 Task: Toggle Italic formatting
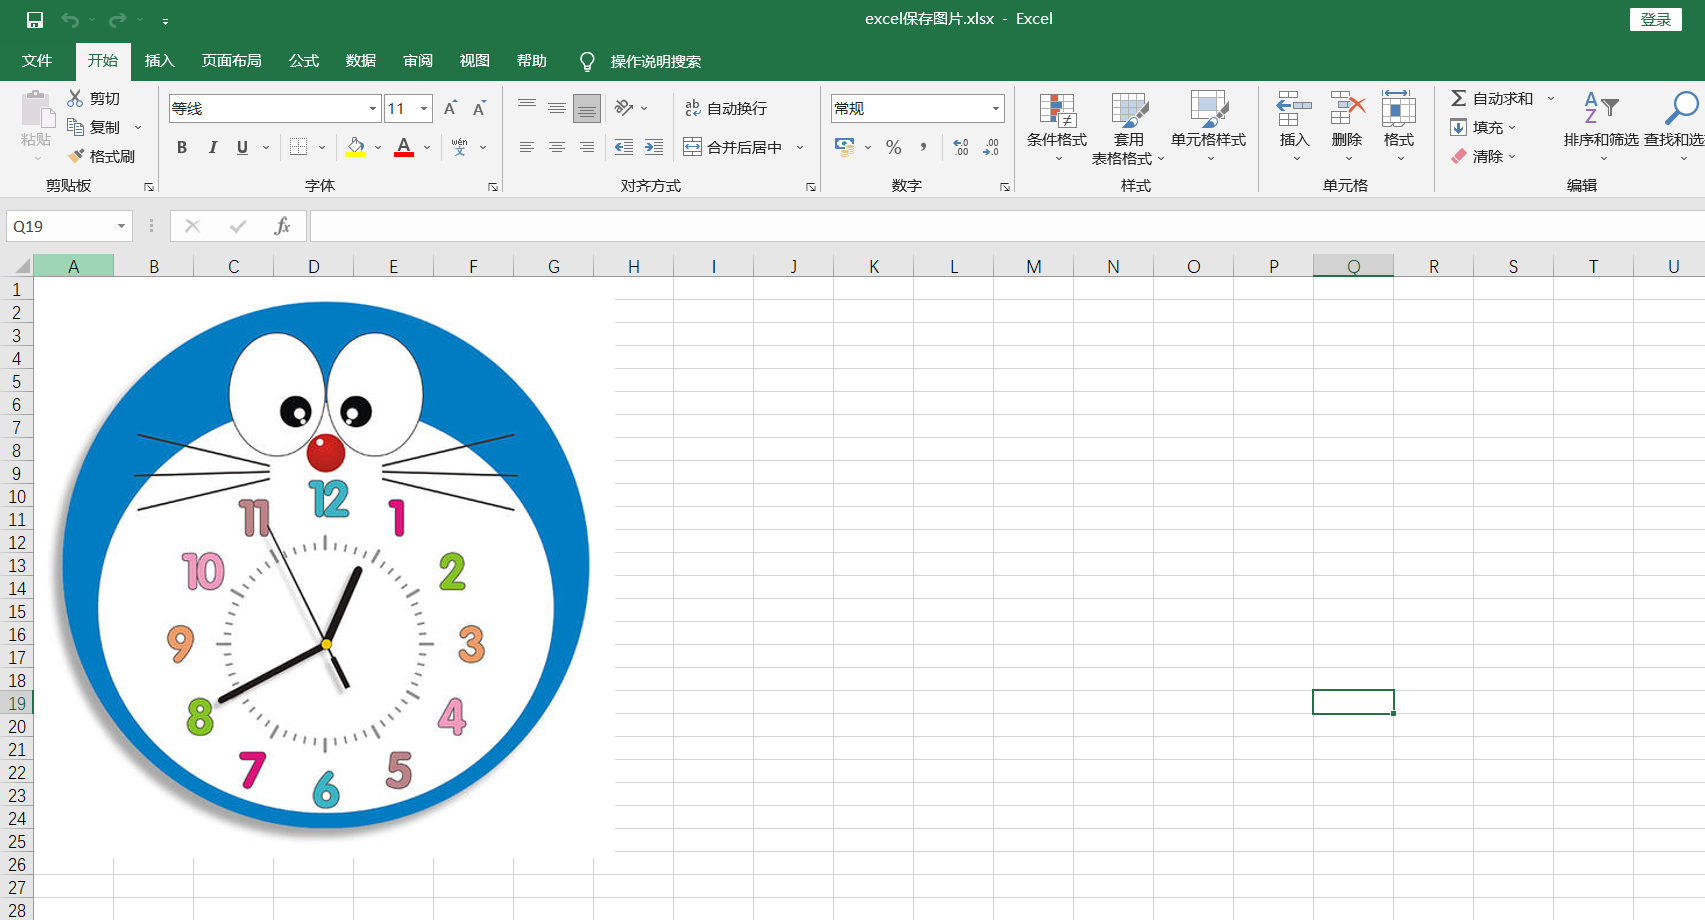212,147
